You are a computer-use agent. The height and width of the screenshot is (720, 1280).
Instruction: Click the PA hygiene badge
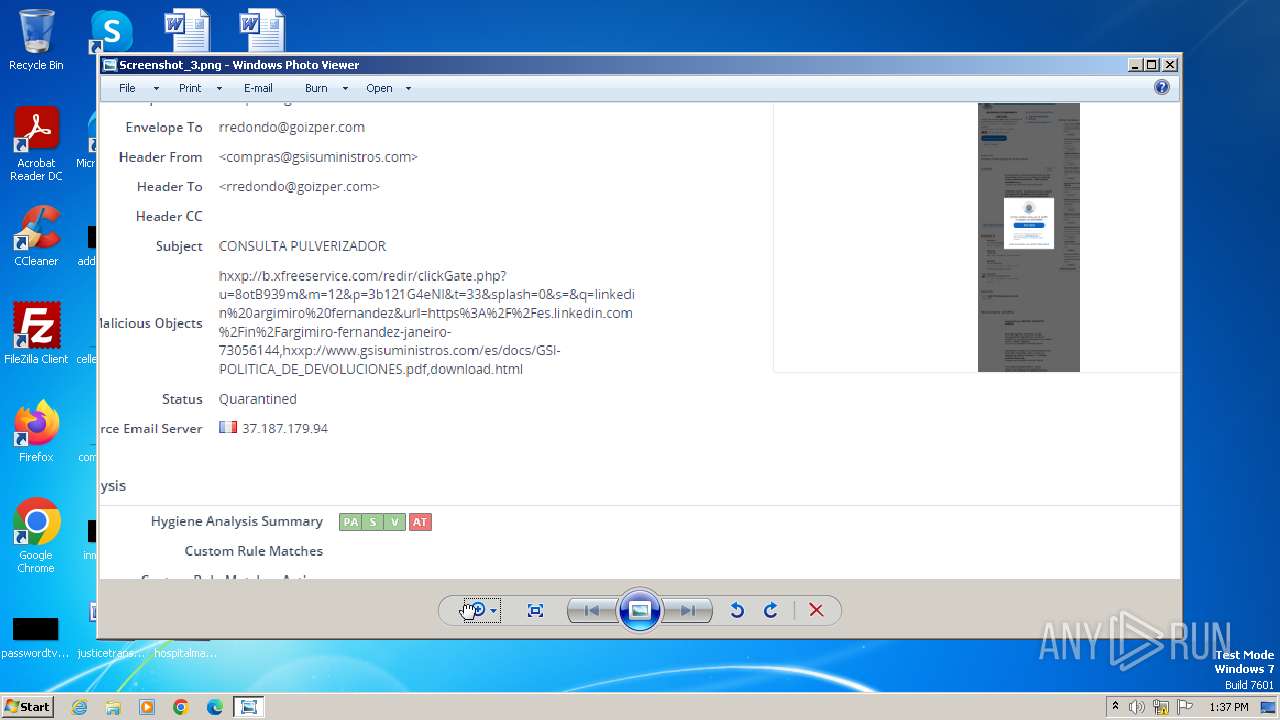tap(350, 522)
